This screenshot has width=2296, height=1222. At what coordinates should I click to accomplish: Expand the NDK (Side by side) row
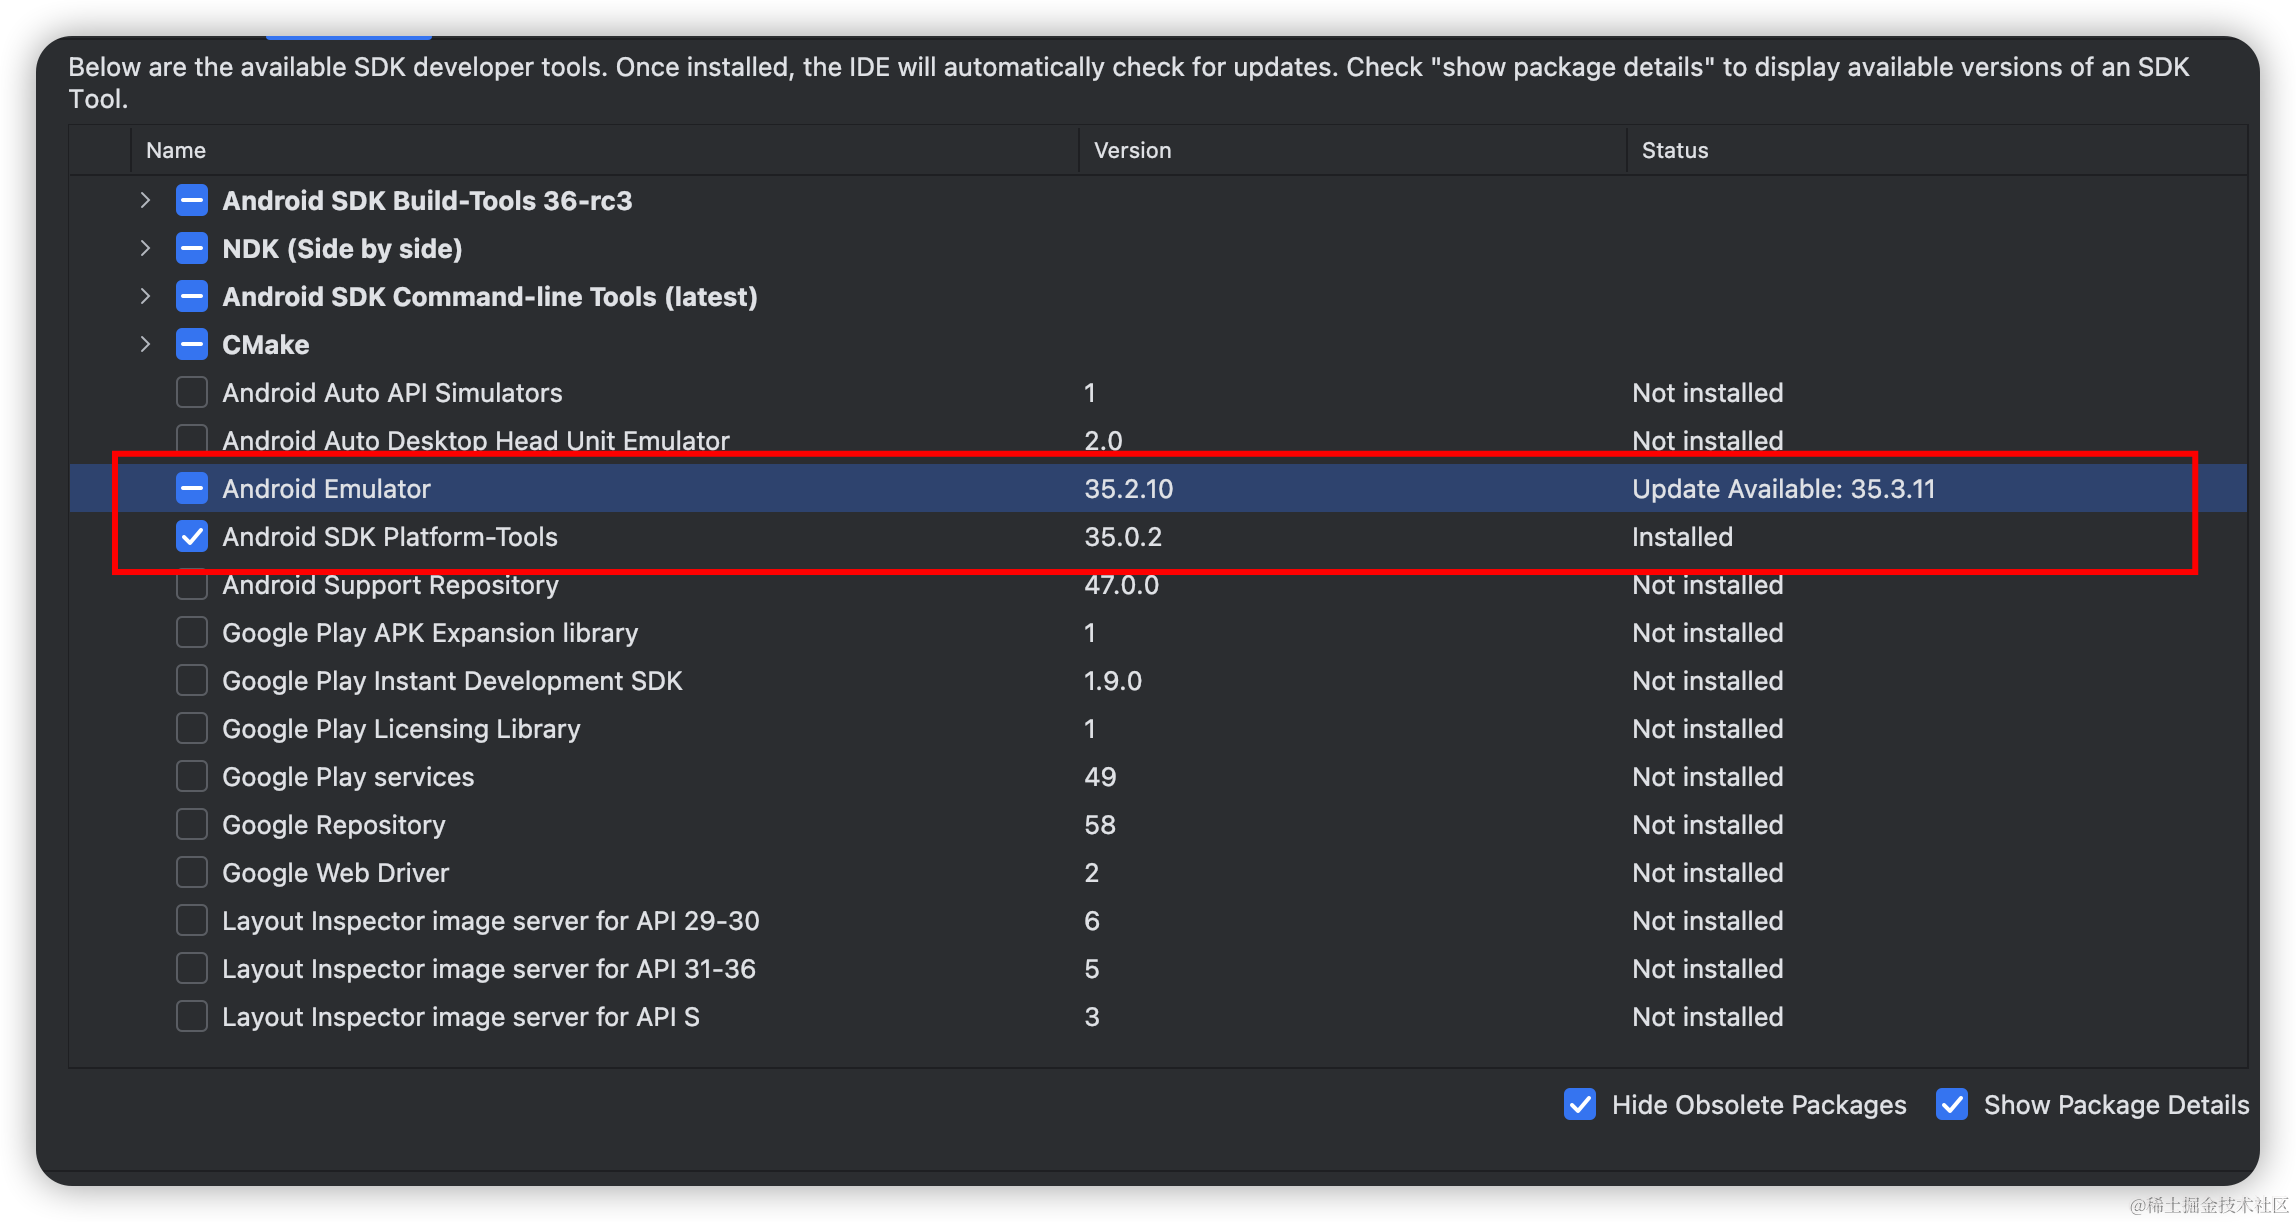coord(146,248)
